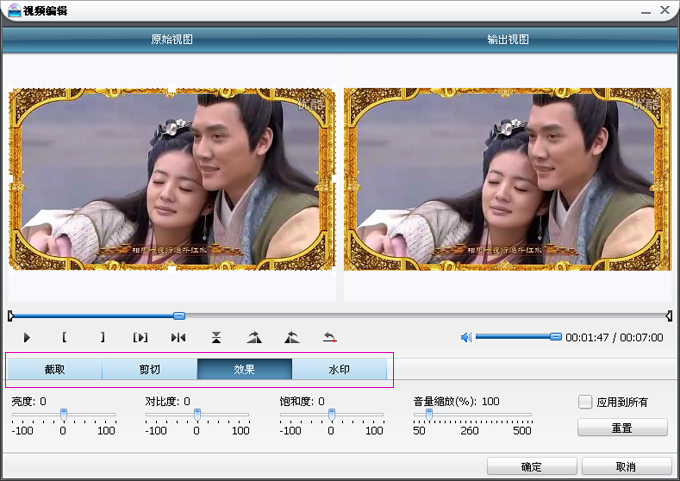This screenshot has width=680, height=481.
Task: Set start point with left bracket icon
Action: (64, 337)
